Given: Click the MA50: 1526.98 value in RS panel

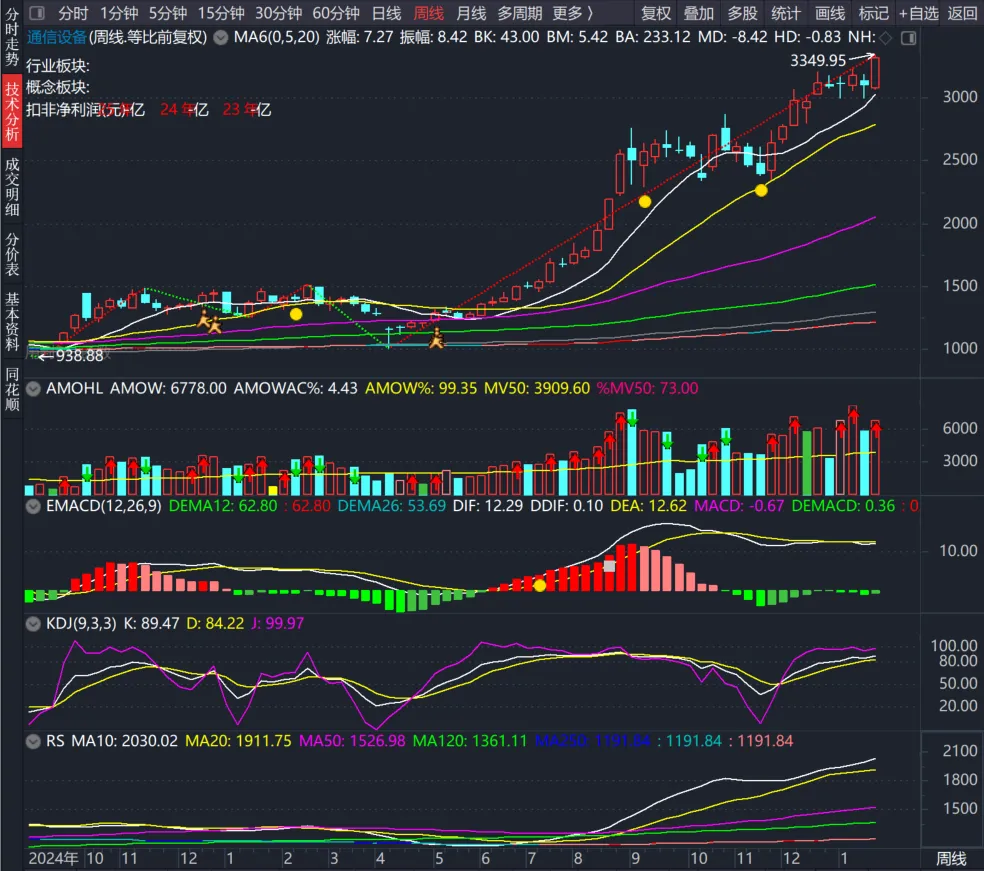Looking at the screenshot, I should click(352, 741).
